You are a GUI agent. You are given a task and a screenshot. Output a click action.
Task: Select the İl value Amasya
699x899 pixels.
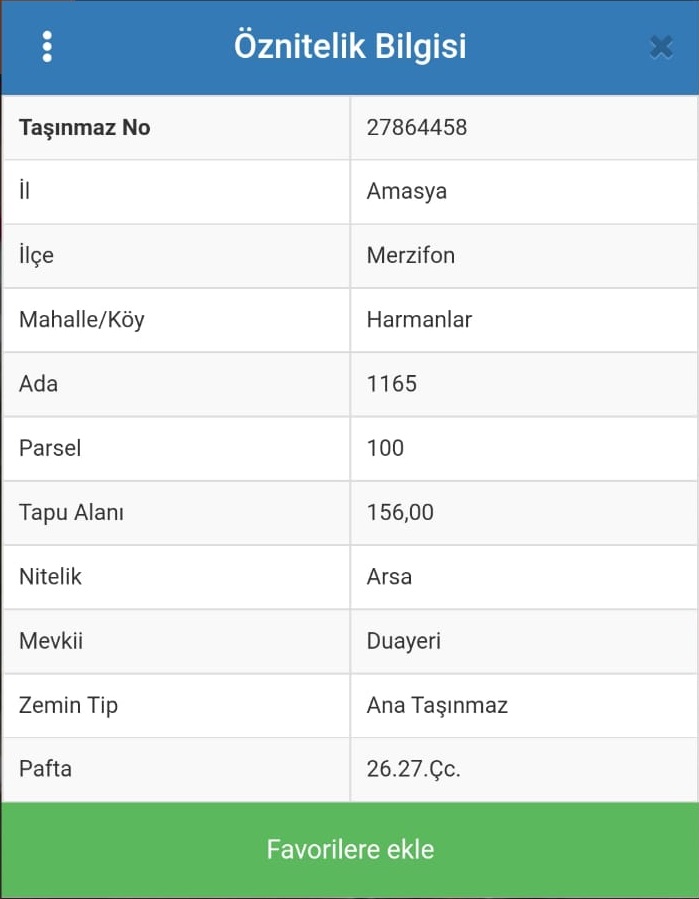407,191
